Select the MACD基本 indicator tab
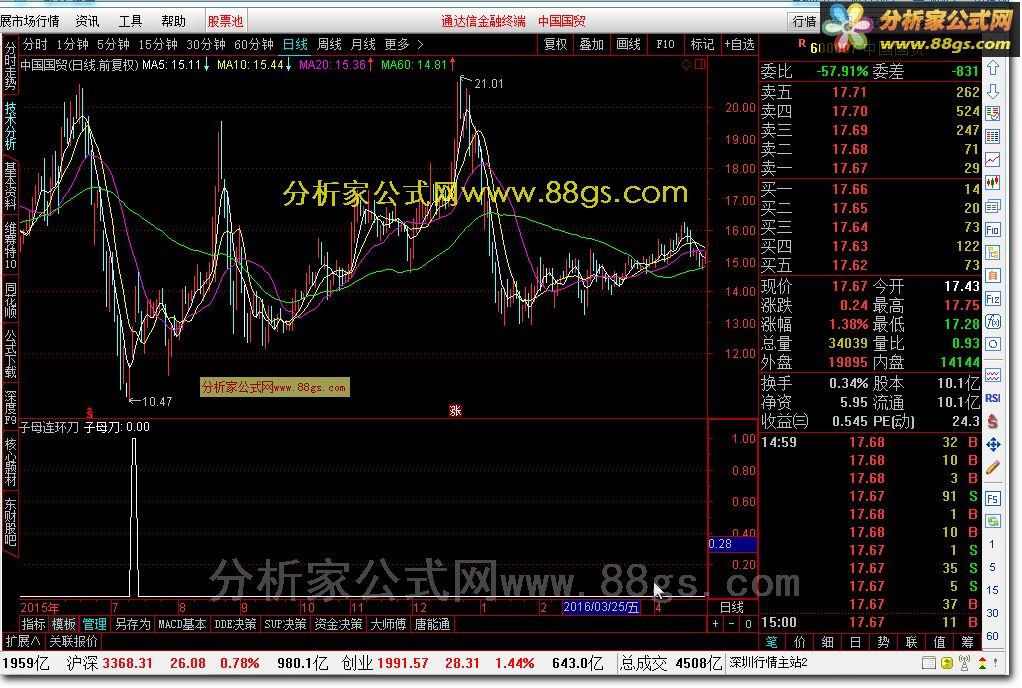The width and height of the screenshot is (1022, 688). coord(182,624)
